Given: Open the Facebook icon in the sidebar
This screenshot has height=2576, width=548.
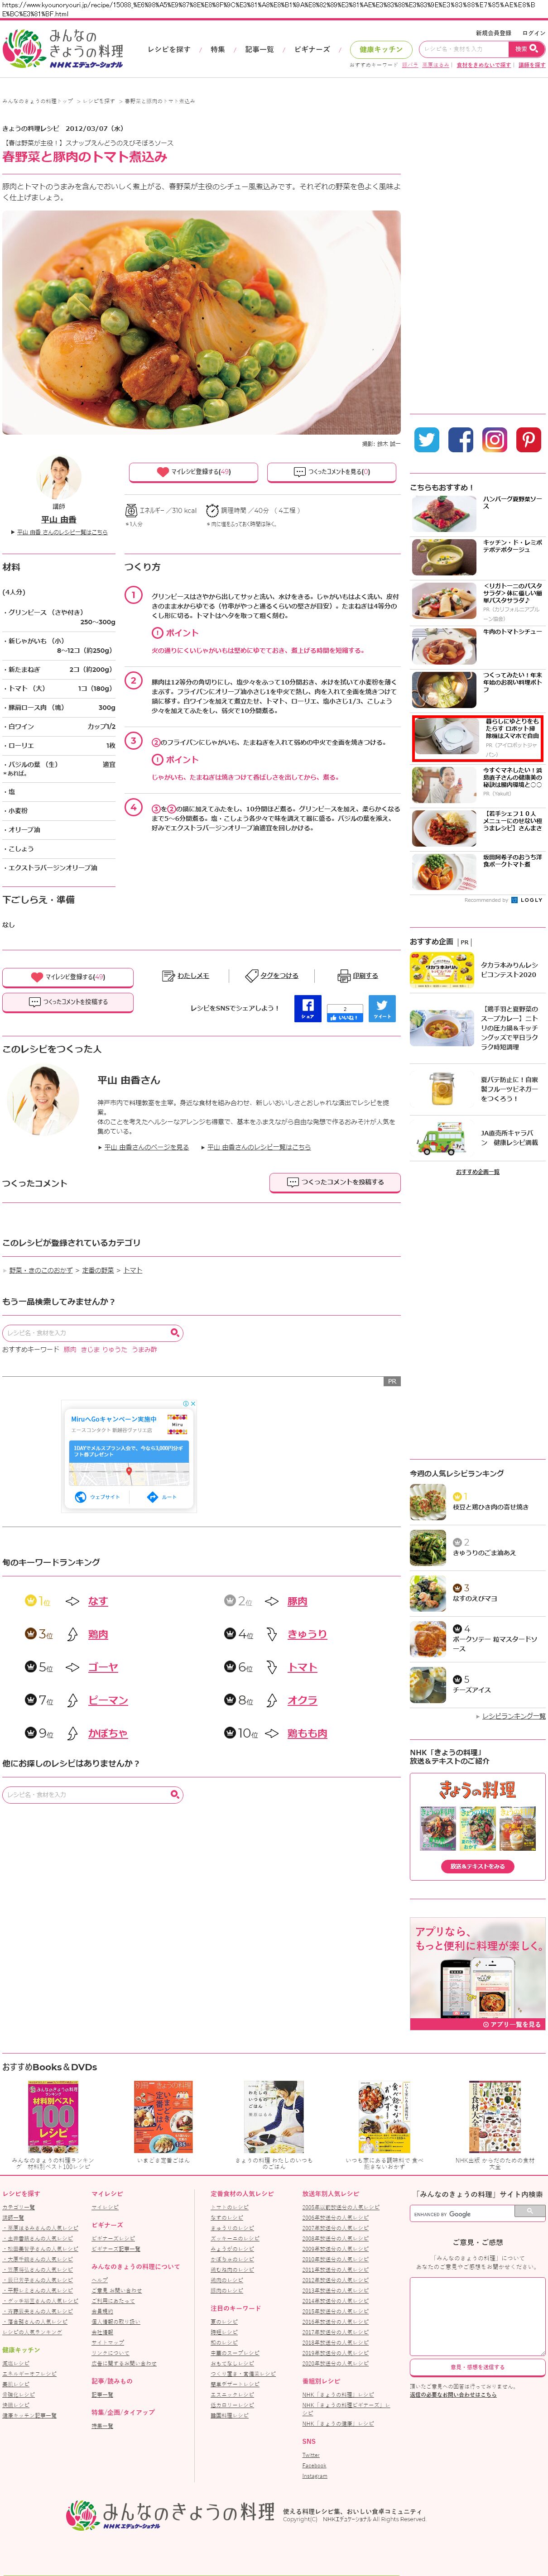Looking at the screenshot, I should (461, 439).
